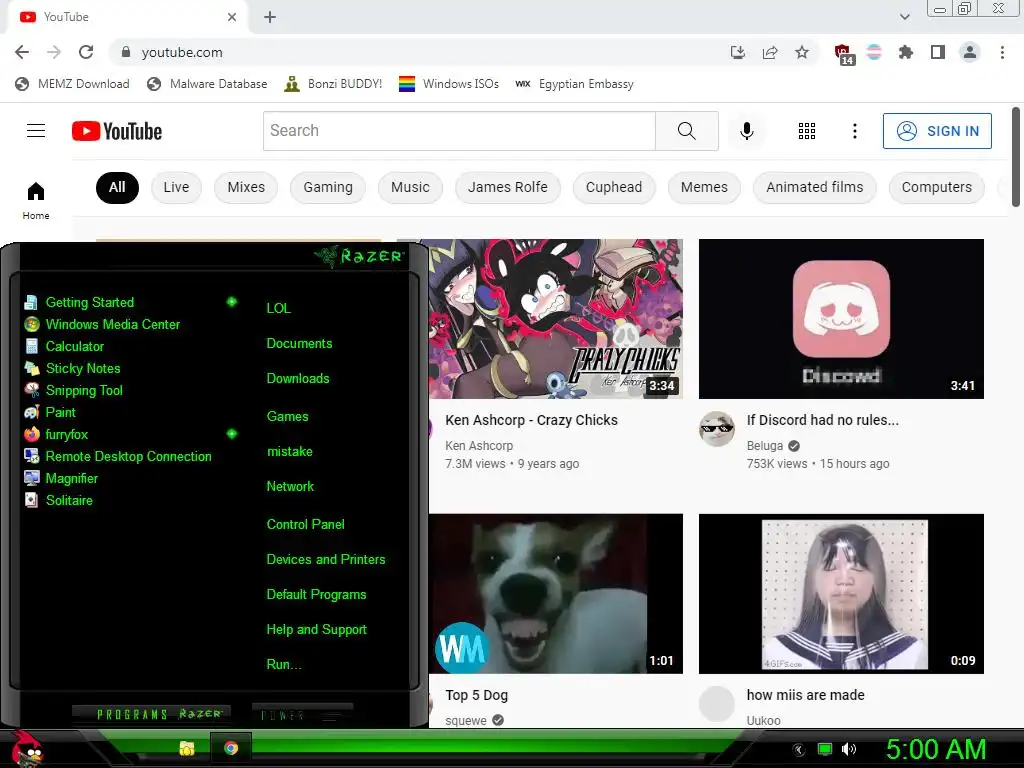
Task: Open Control Panel in start menu
Action: [x=306, y=524]
